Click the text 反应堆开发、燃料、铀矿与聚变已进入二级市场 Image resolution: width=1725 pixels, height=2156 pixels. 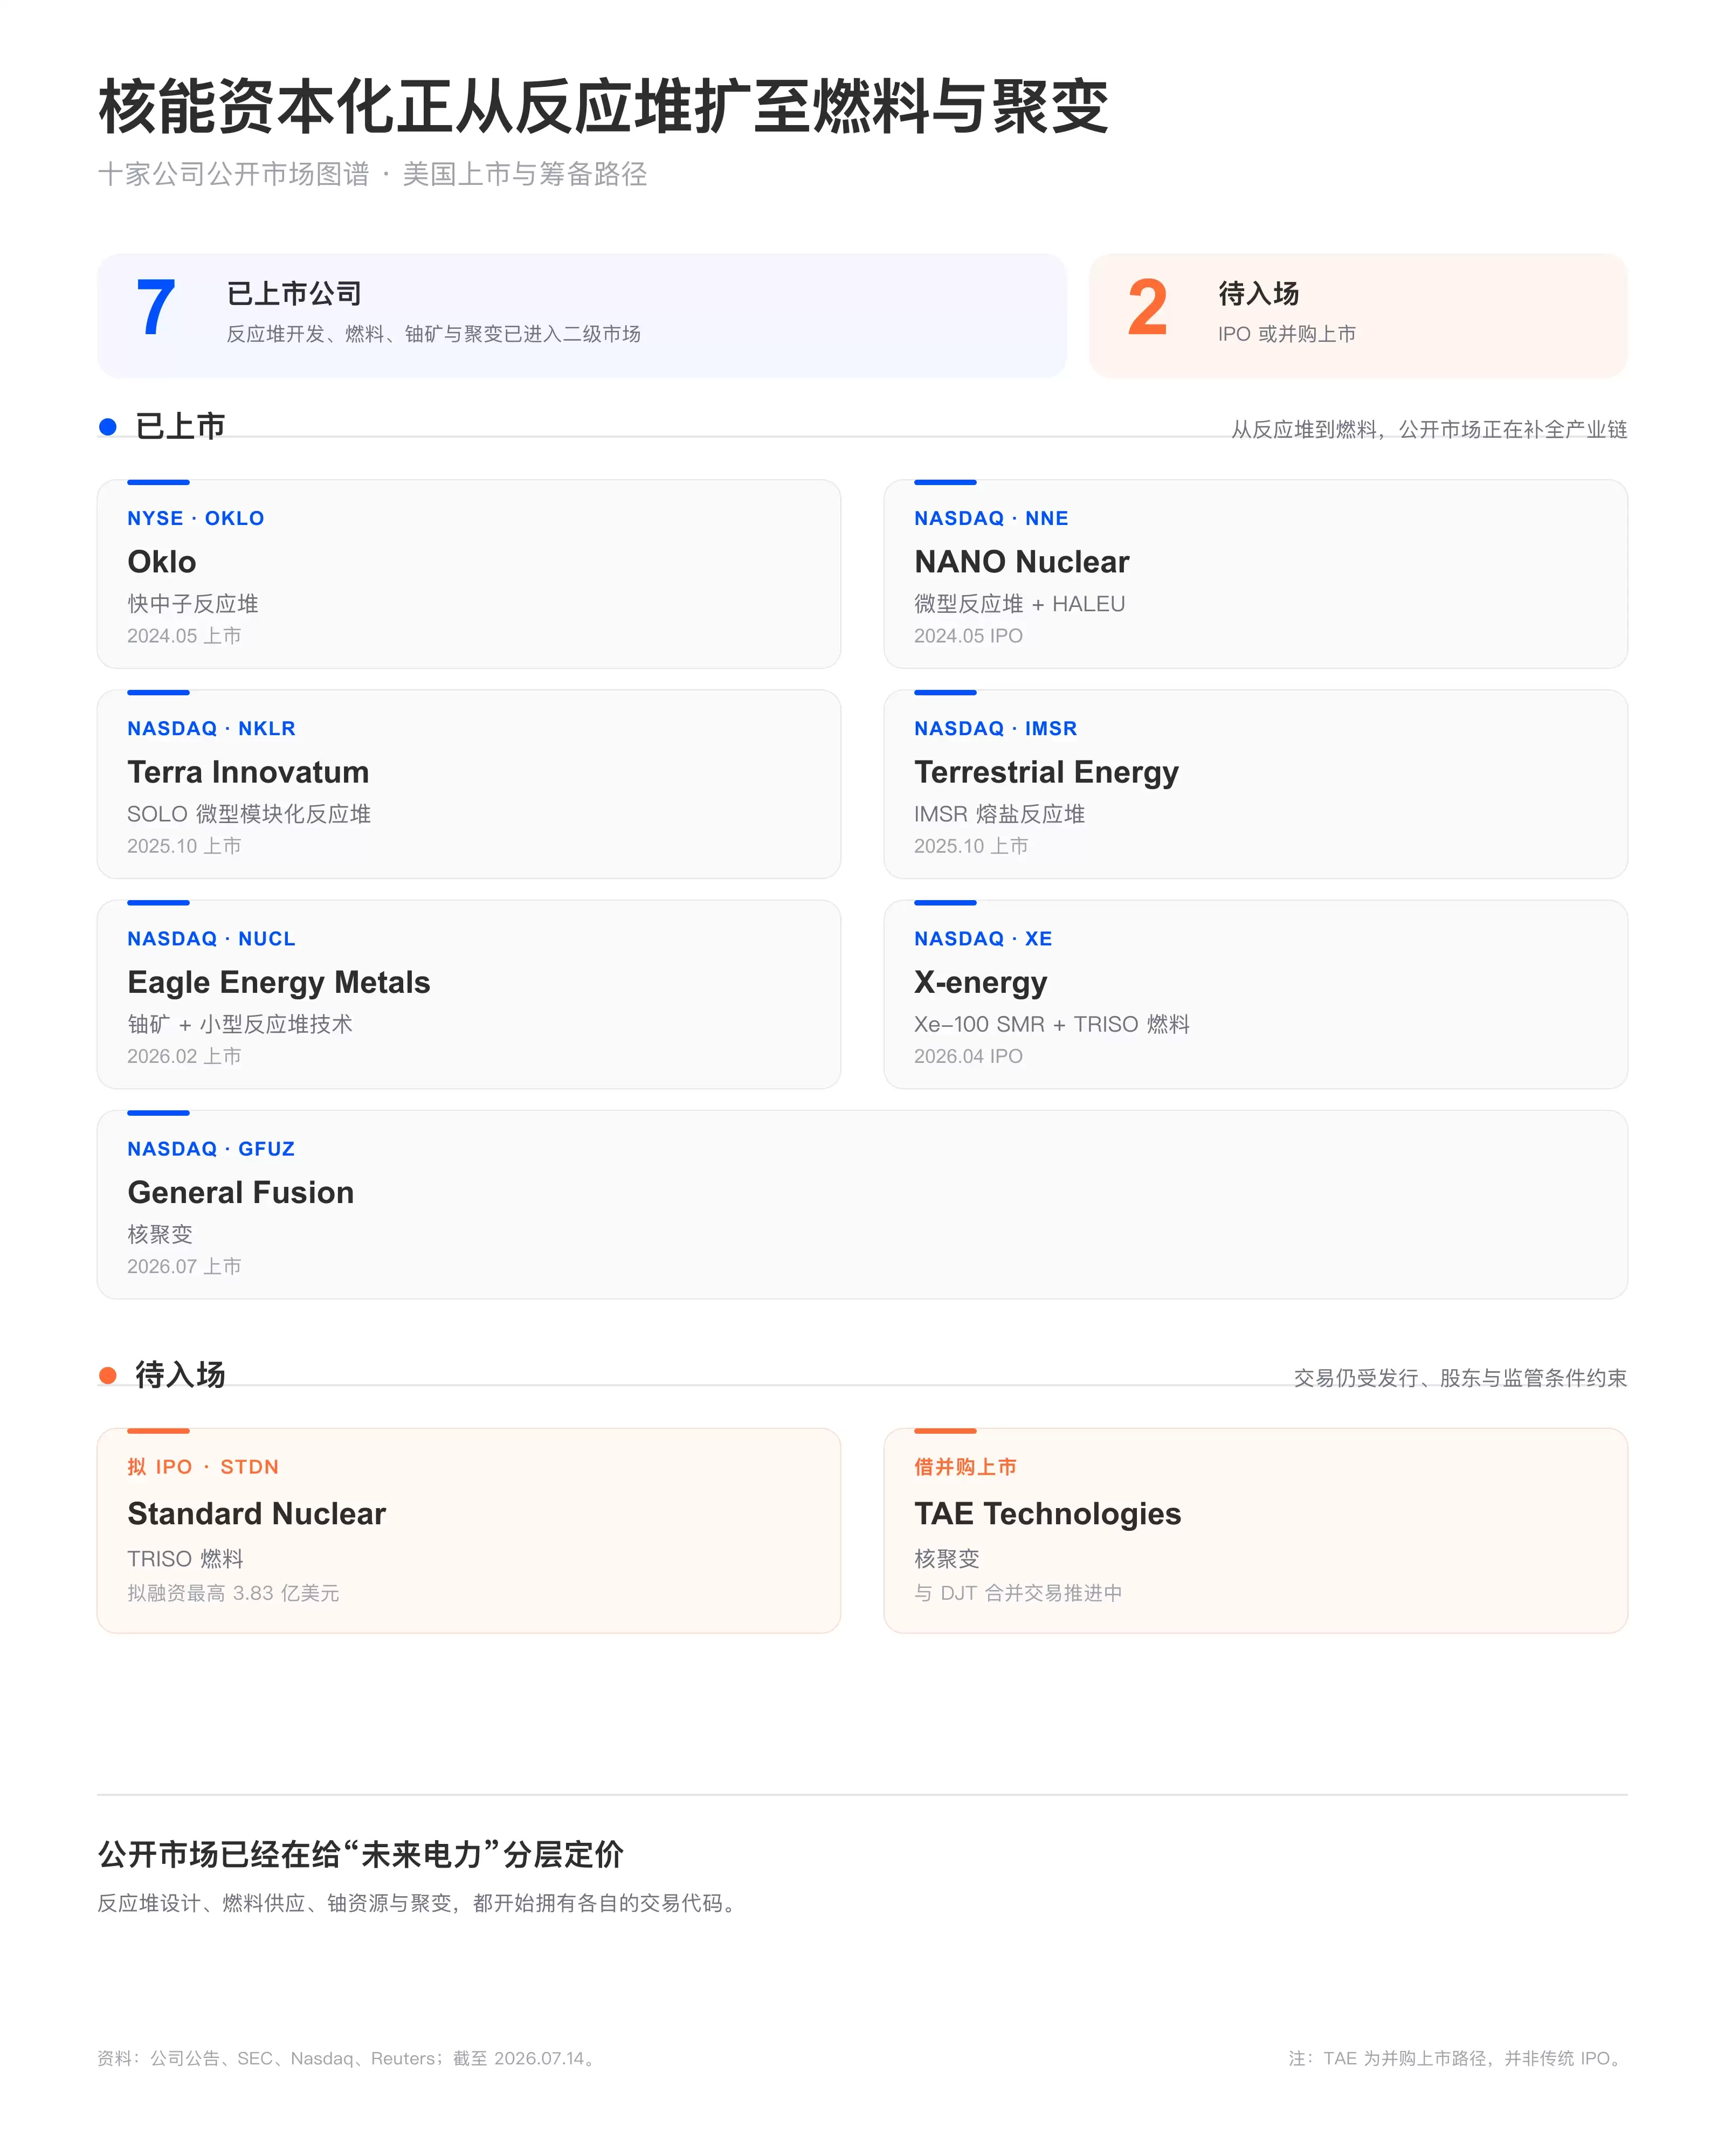pos(433,334)
